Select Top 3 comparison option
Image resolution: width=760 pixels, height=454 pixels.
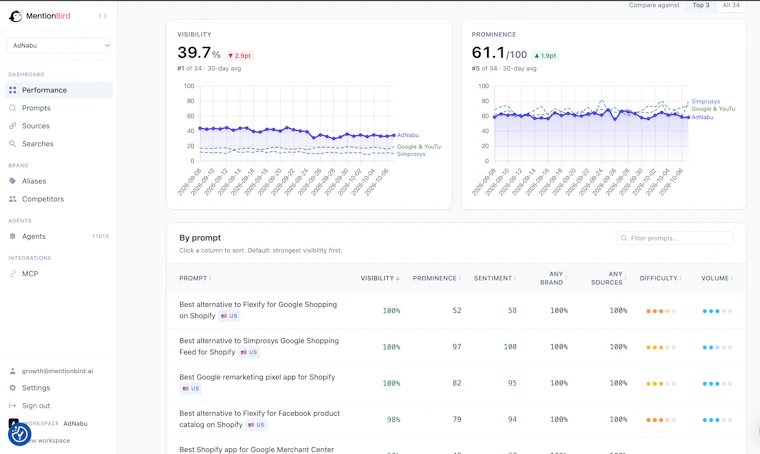(701, 5)
